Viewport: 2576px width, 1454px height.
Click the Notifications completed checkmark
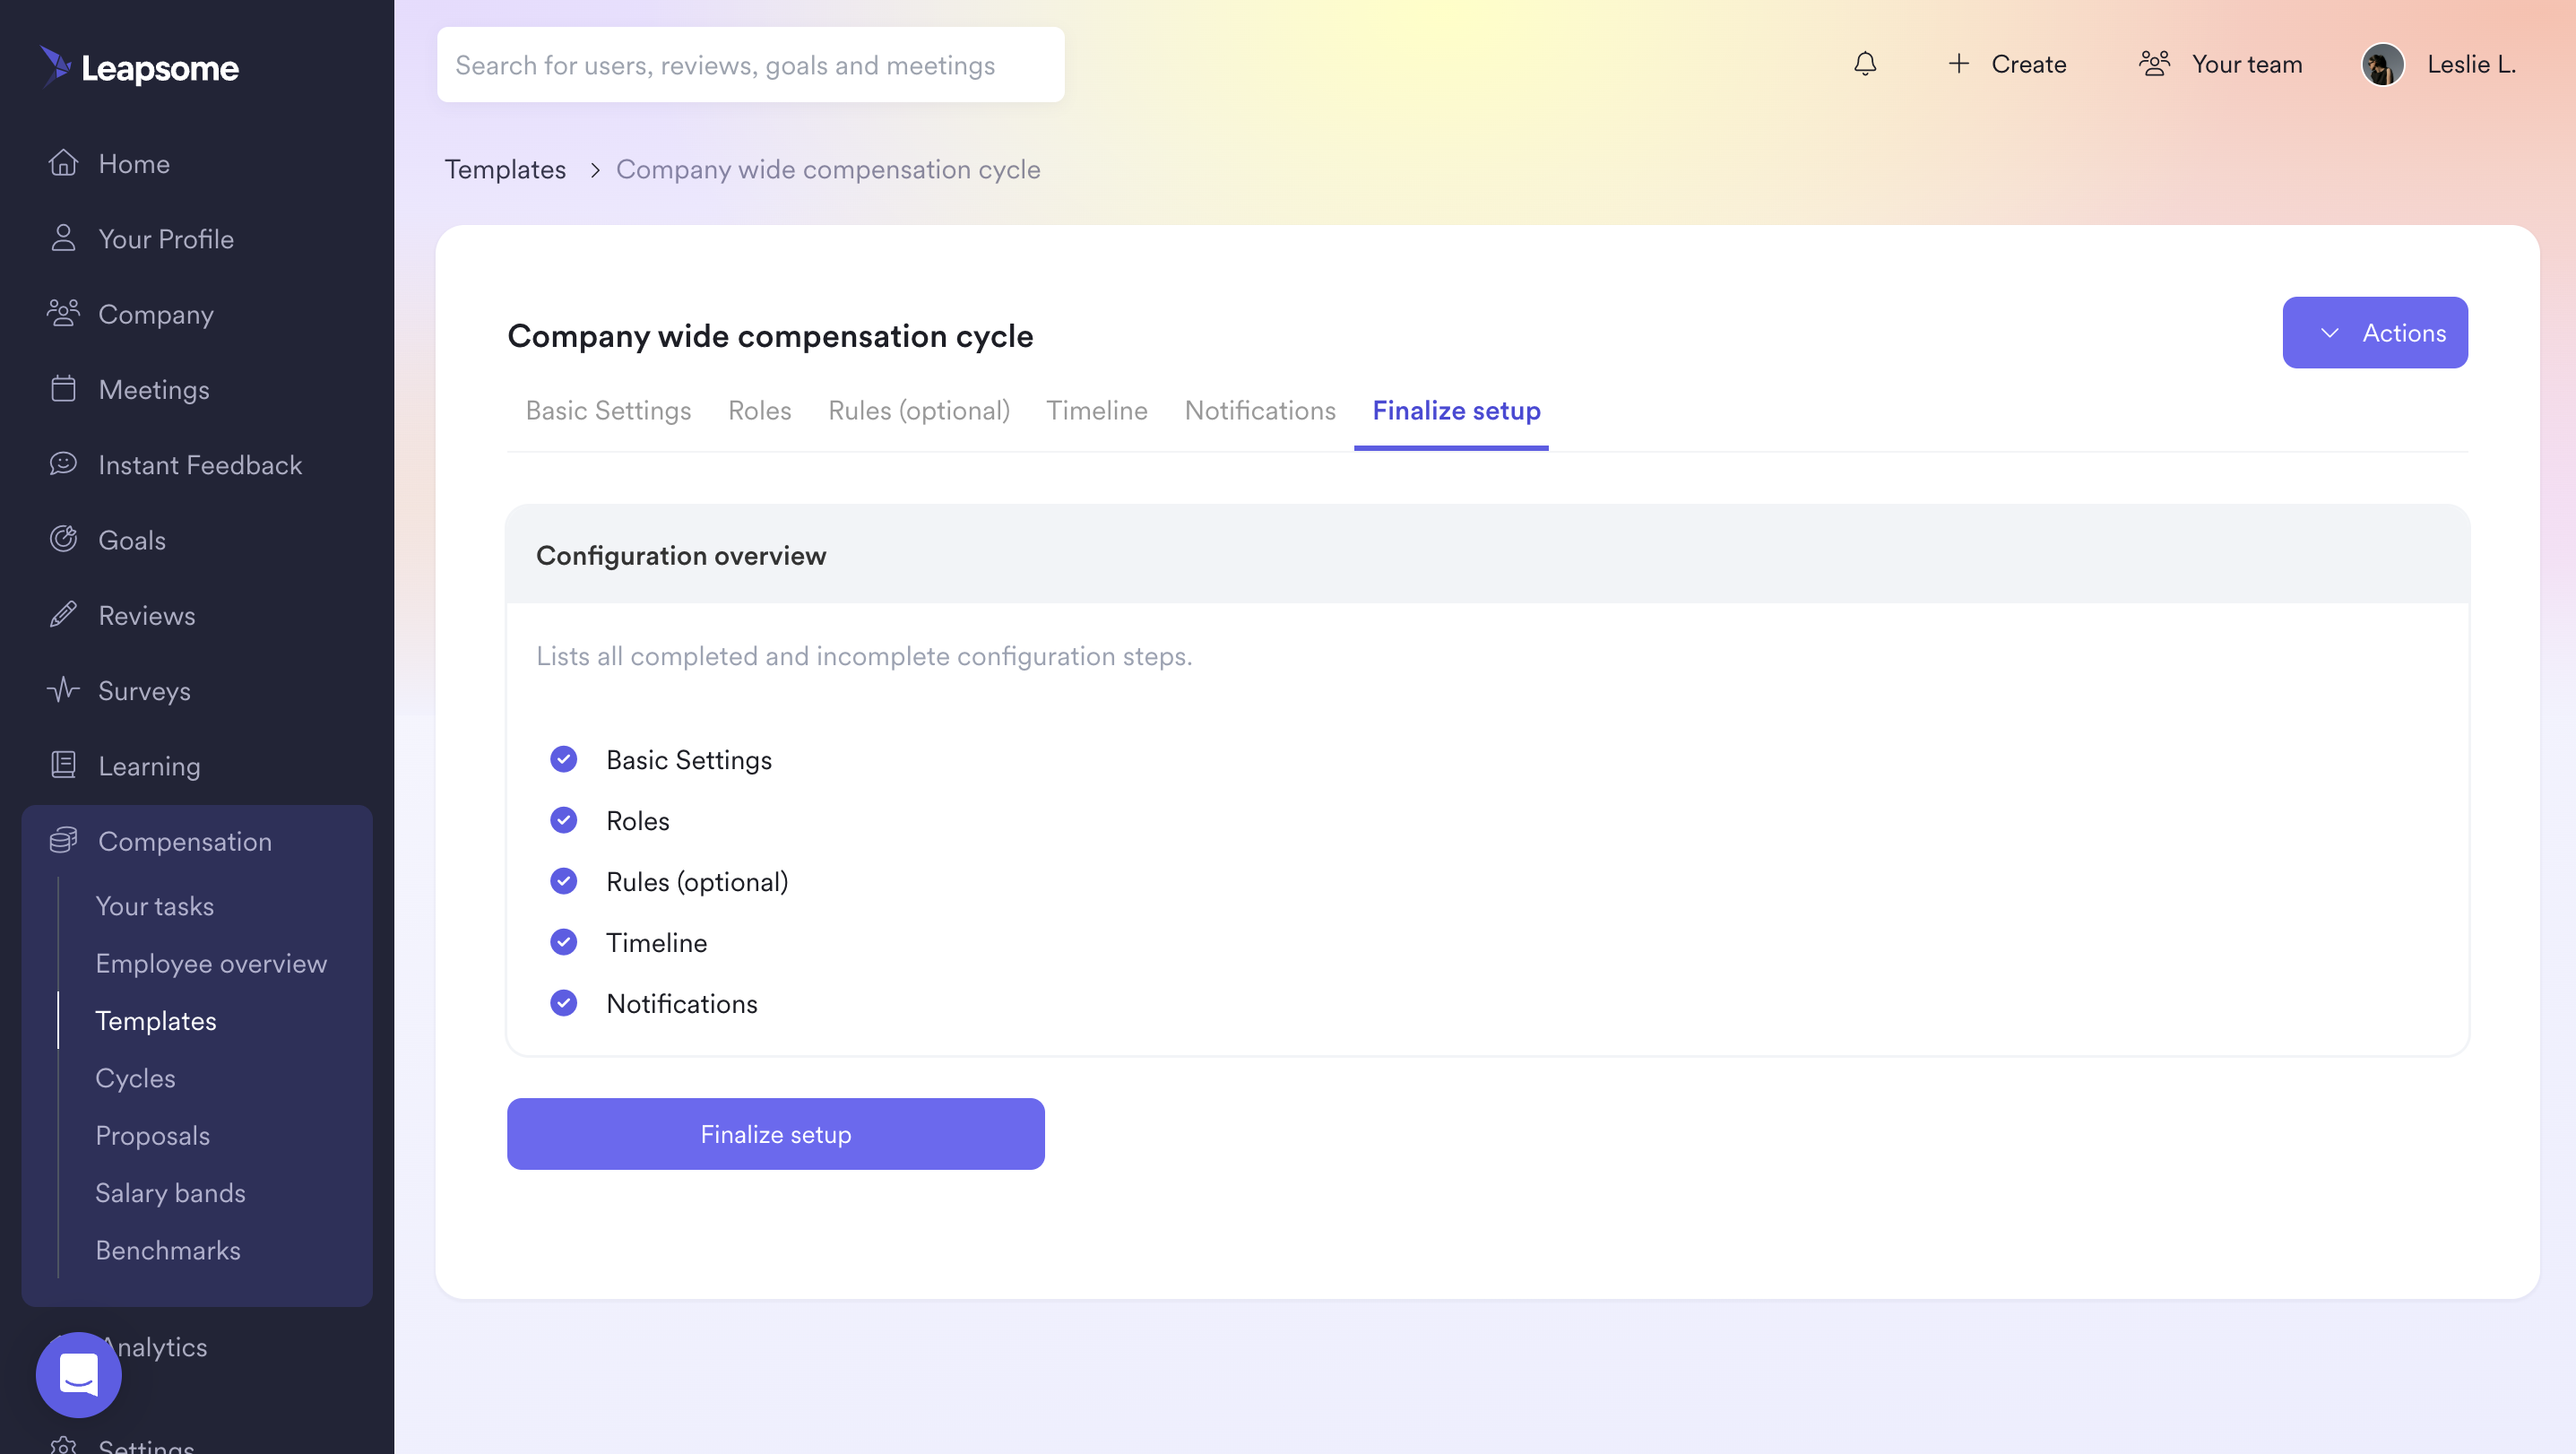(564, 1003)
